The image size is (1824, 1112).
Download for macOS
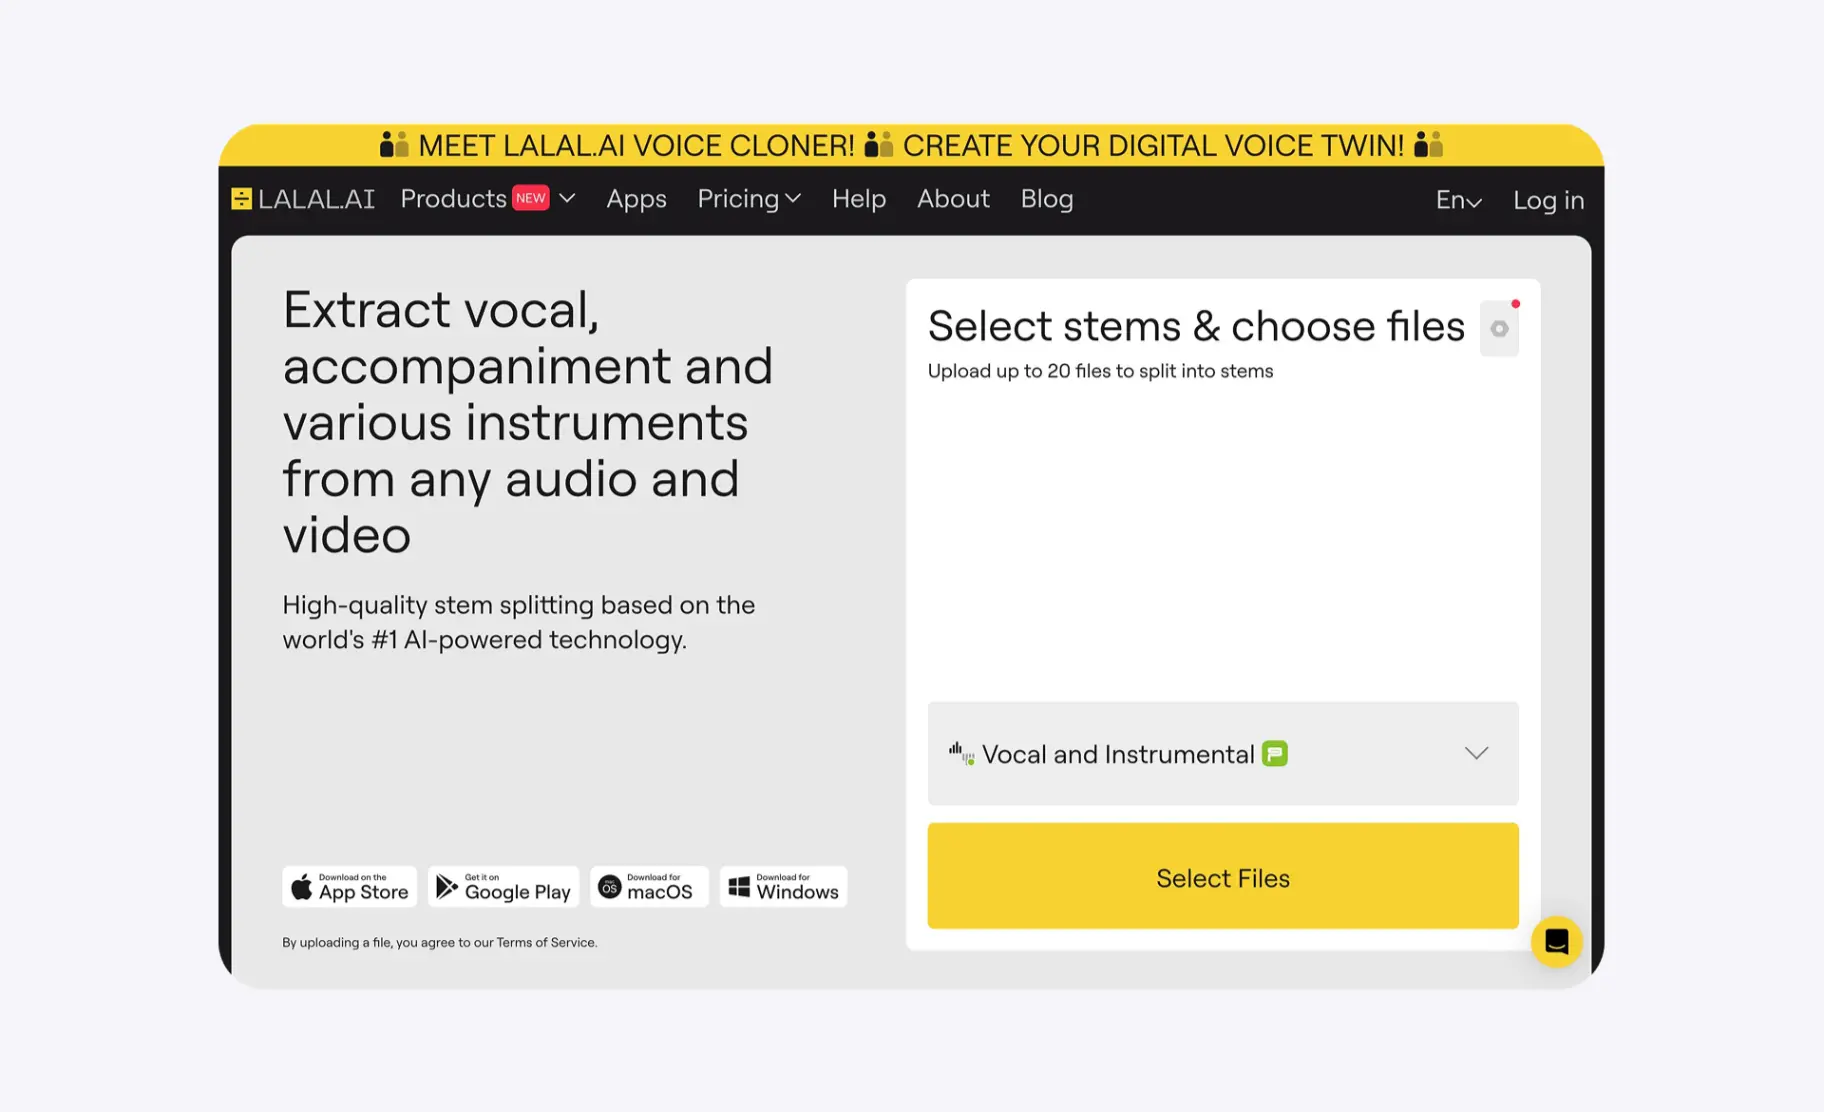click(x=649, y=886)
